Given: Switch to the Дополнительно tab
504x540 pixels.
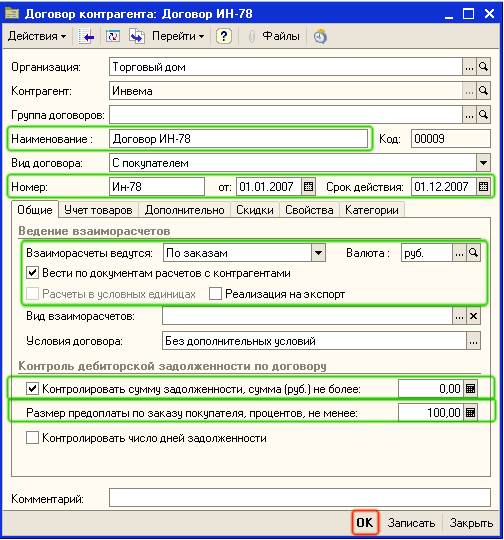Looking at the screenshot, I should (x=184, y=210).
